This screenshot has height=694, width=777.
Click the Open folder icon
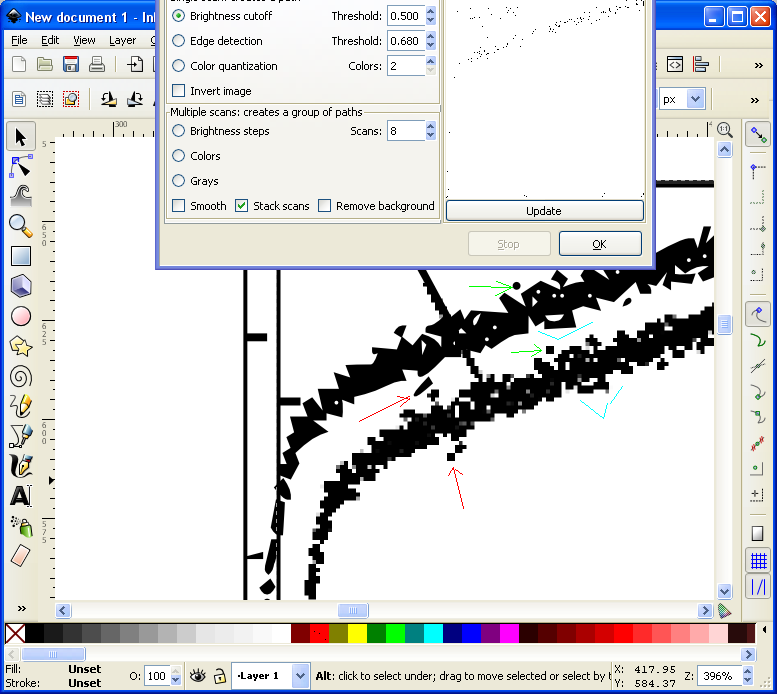coord(45,64)
